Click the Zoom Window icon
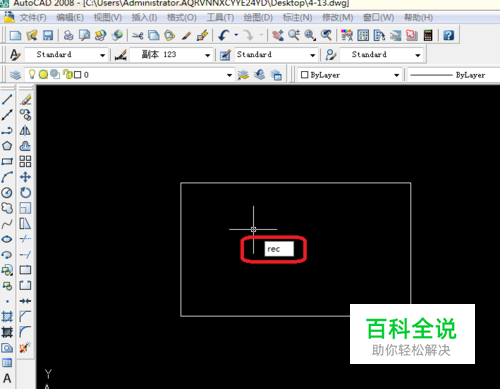Viewport: 500px width, 389px height. [x=310, y=35]
